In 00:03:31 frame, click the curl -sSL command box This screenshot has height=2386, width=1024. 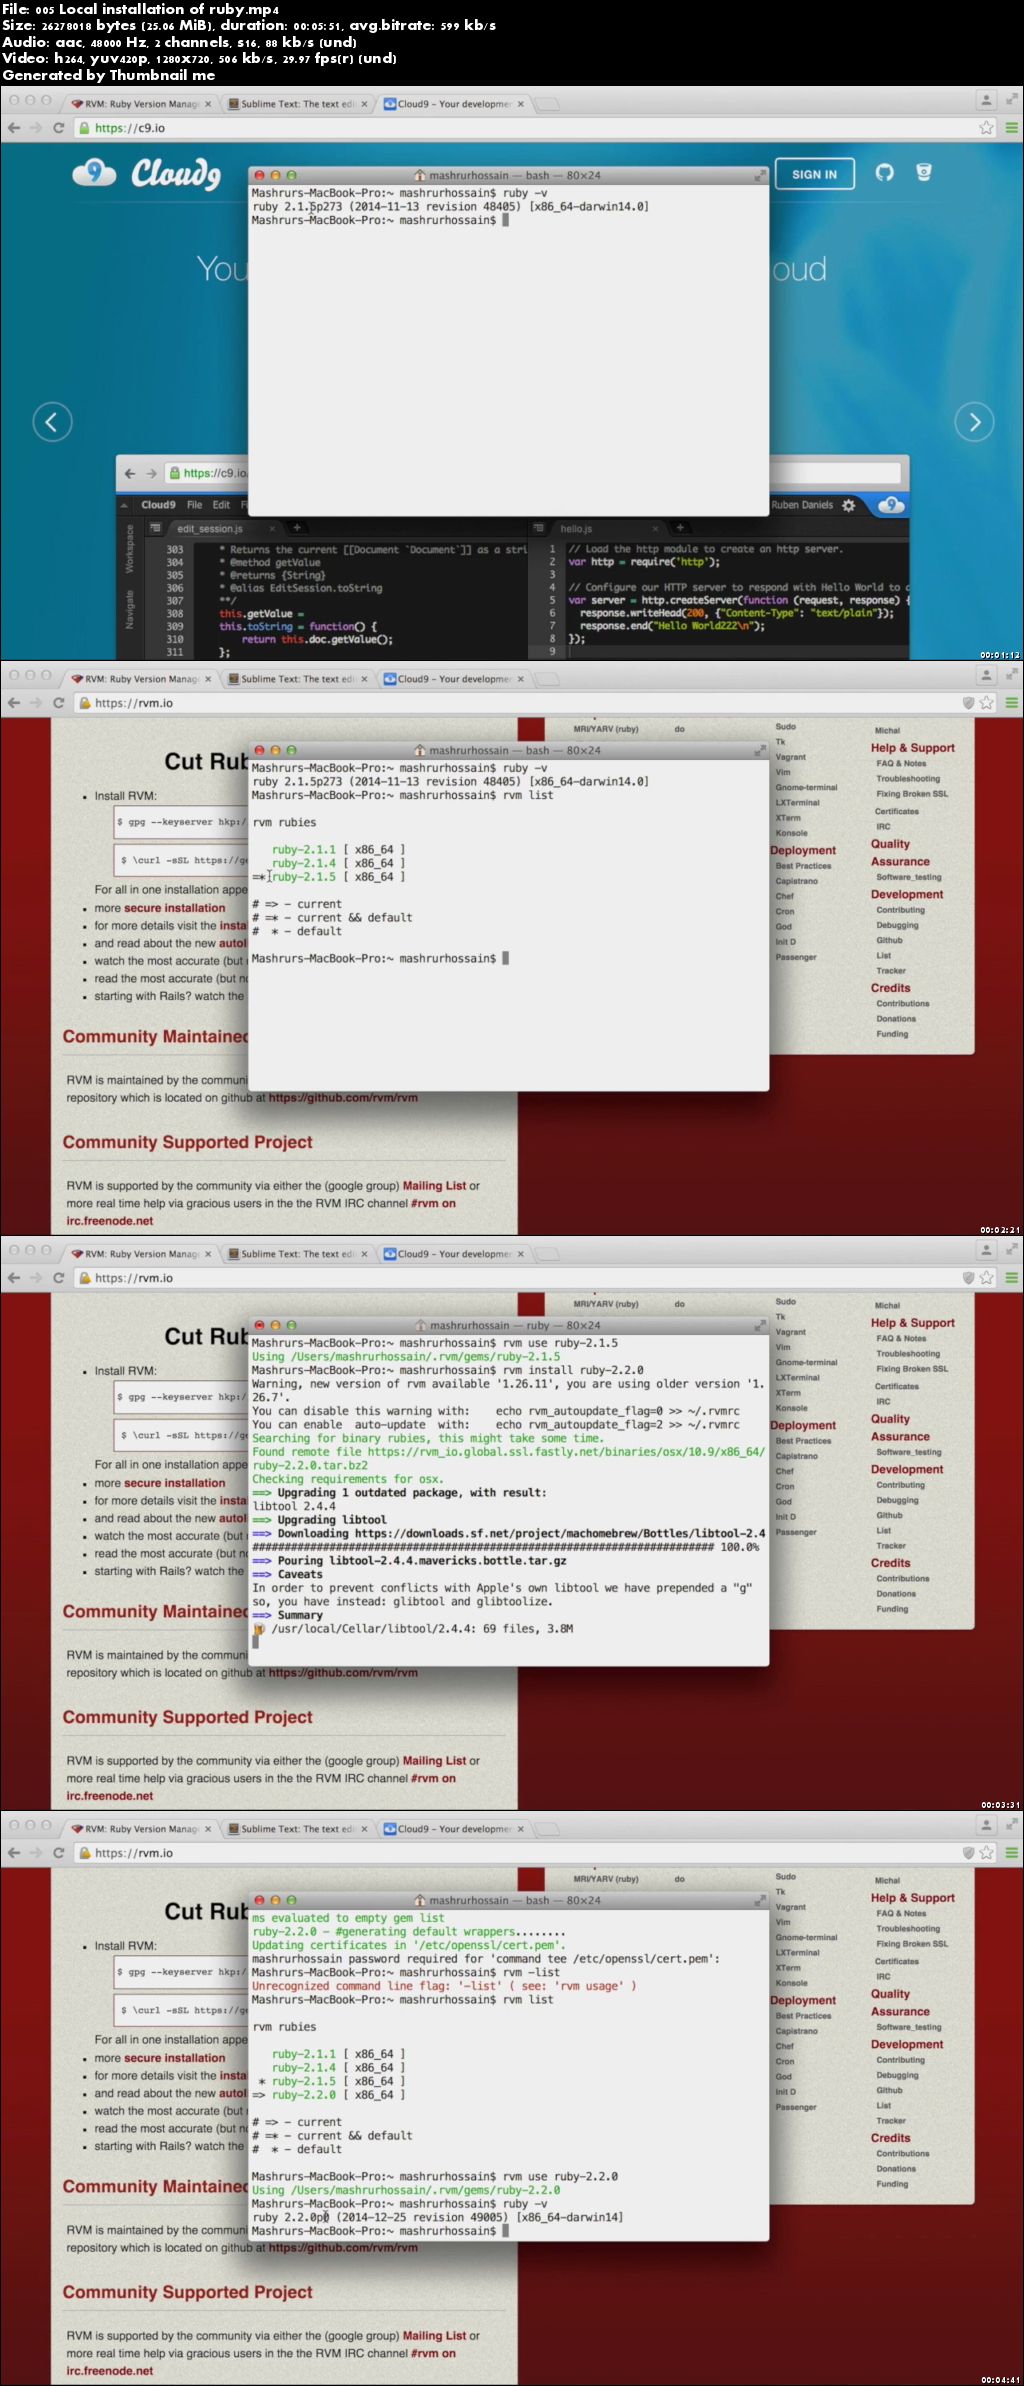point(181,1435)
